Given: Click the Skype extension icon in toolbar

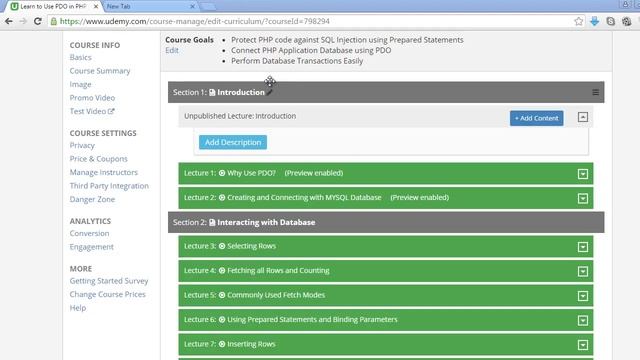Looking at the screenshot, I should coord(611,21).
